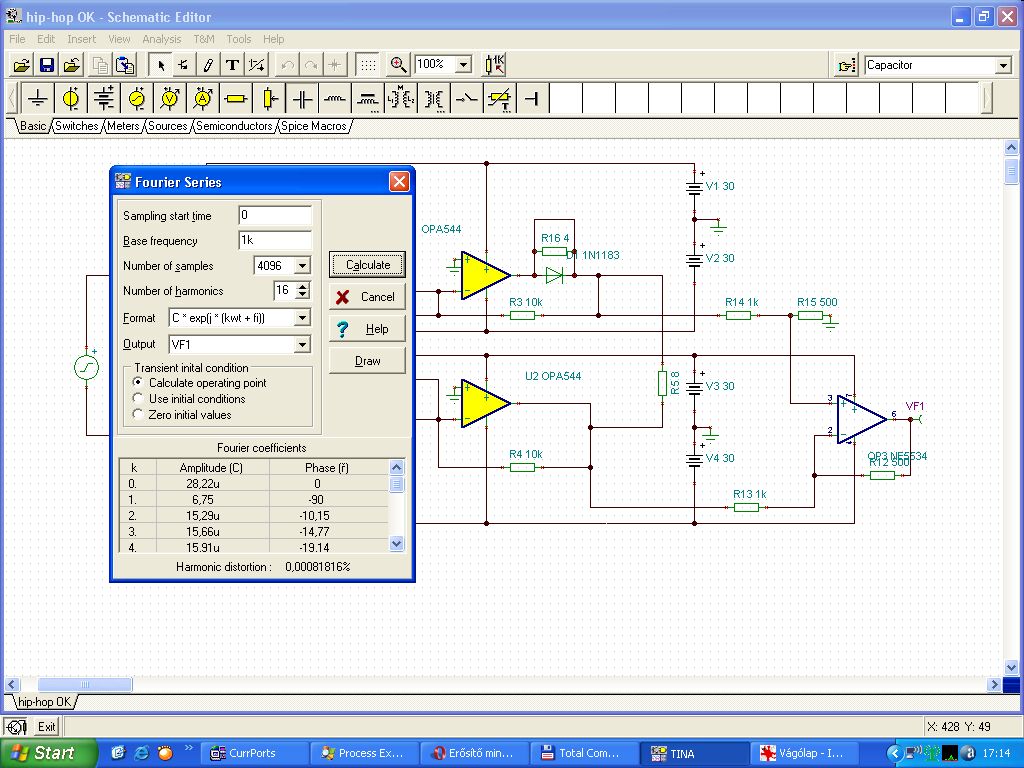Select the Resistor component icon

pos(236,99)
